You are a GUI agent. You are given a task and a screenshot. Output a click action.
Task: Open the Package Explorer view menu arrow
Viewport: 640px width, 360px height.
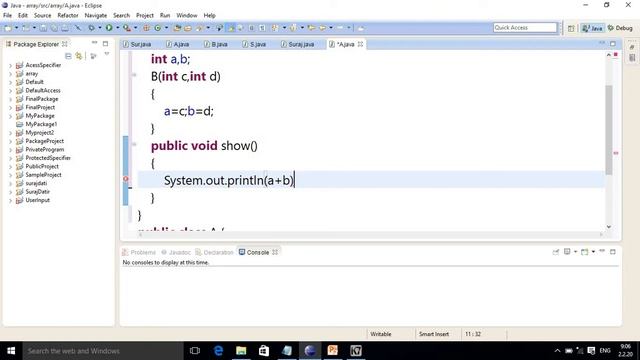click(x=107, y=54)
